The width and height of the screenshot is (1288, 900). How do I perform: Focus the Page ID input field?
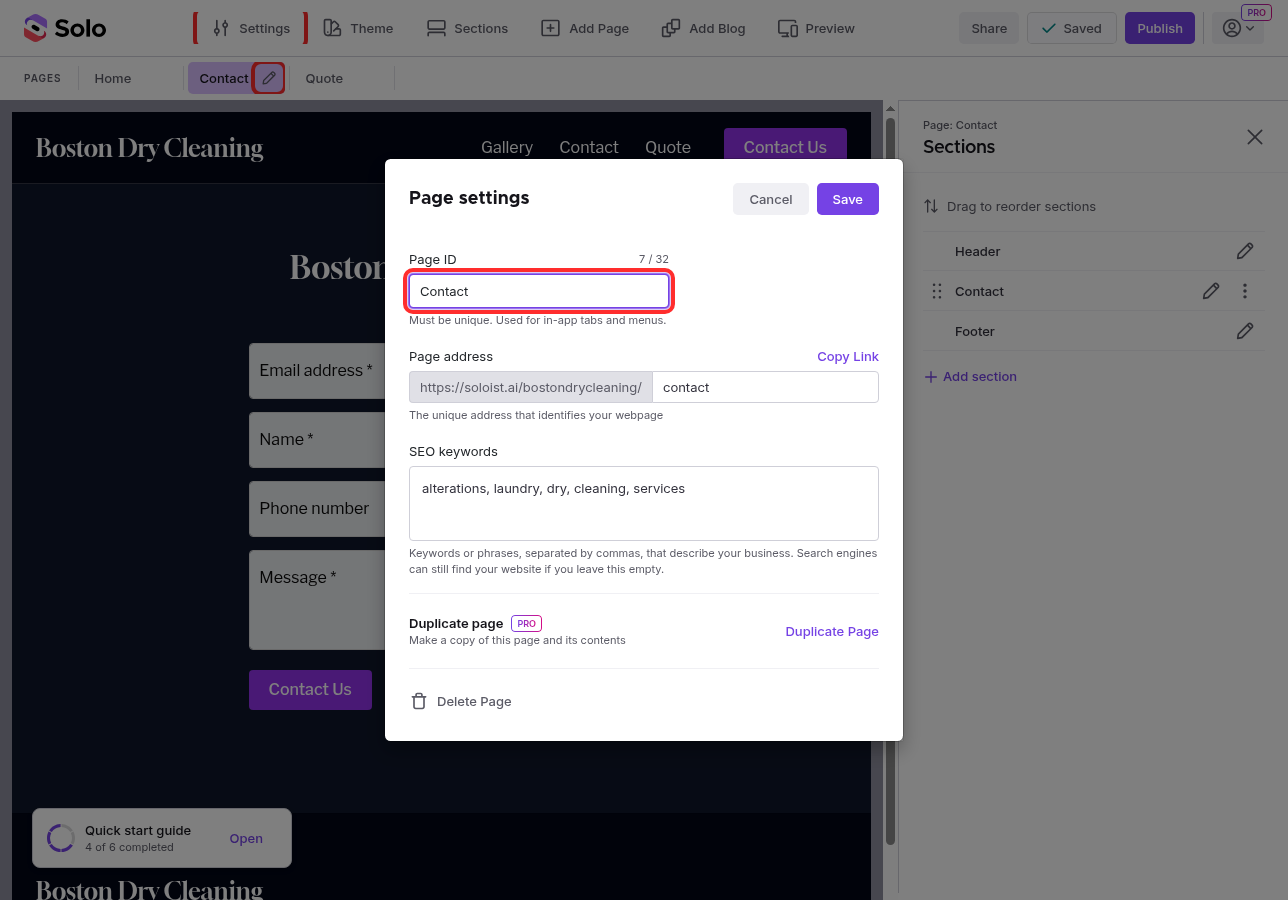click(539, 291)
